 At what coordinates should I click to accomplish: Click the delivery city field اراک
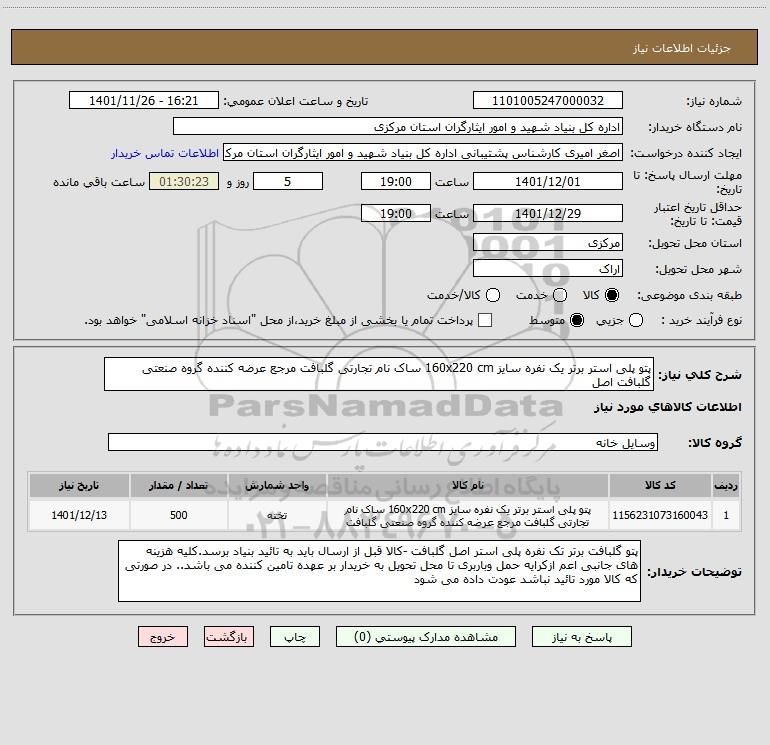(x=548, y=268)
